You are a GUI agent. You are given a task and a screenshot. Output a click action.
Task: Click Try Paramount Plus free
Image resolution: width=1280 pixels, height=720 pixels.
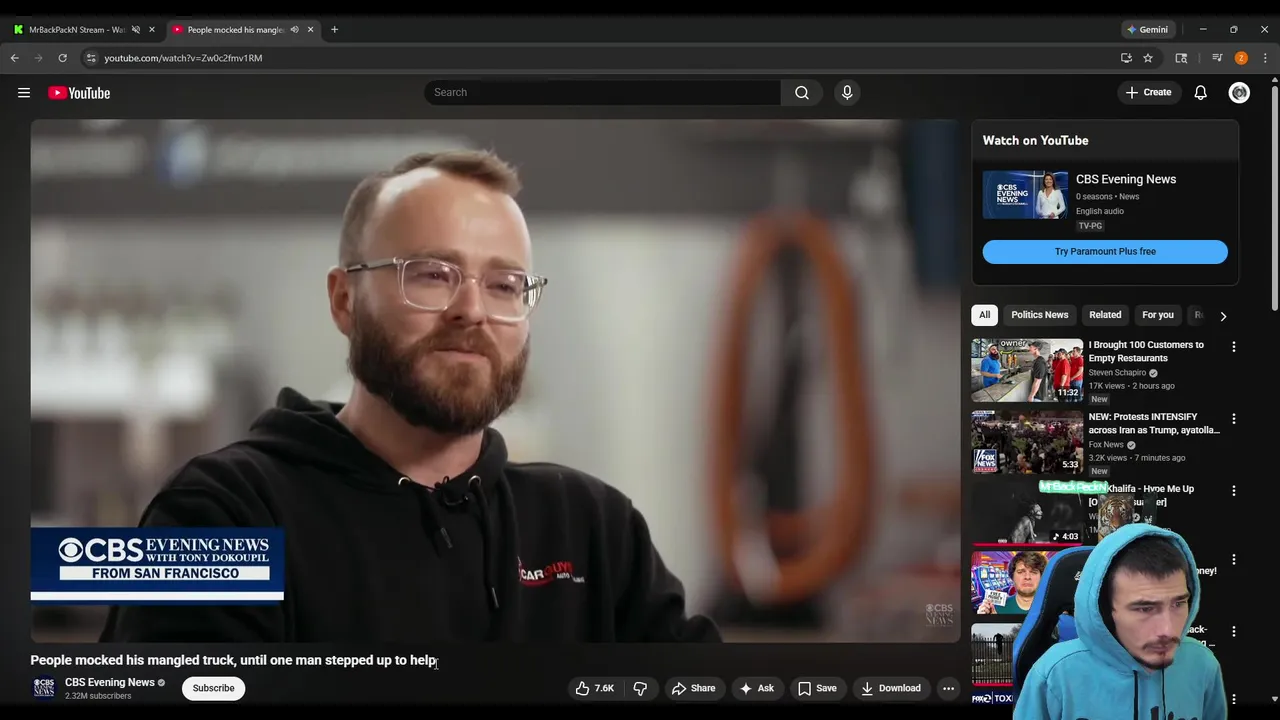(x=1105, y=252)
